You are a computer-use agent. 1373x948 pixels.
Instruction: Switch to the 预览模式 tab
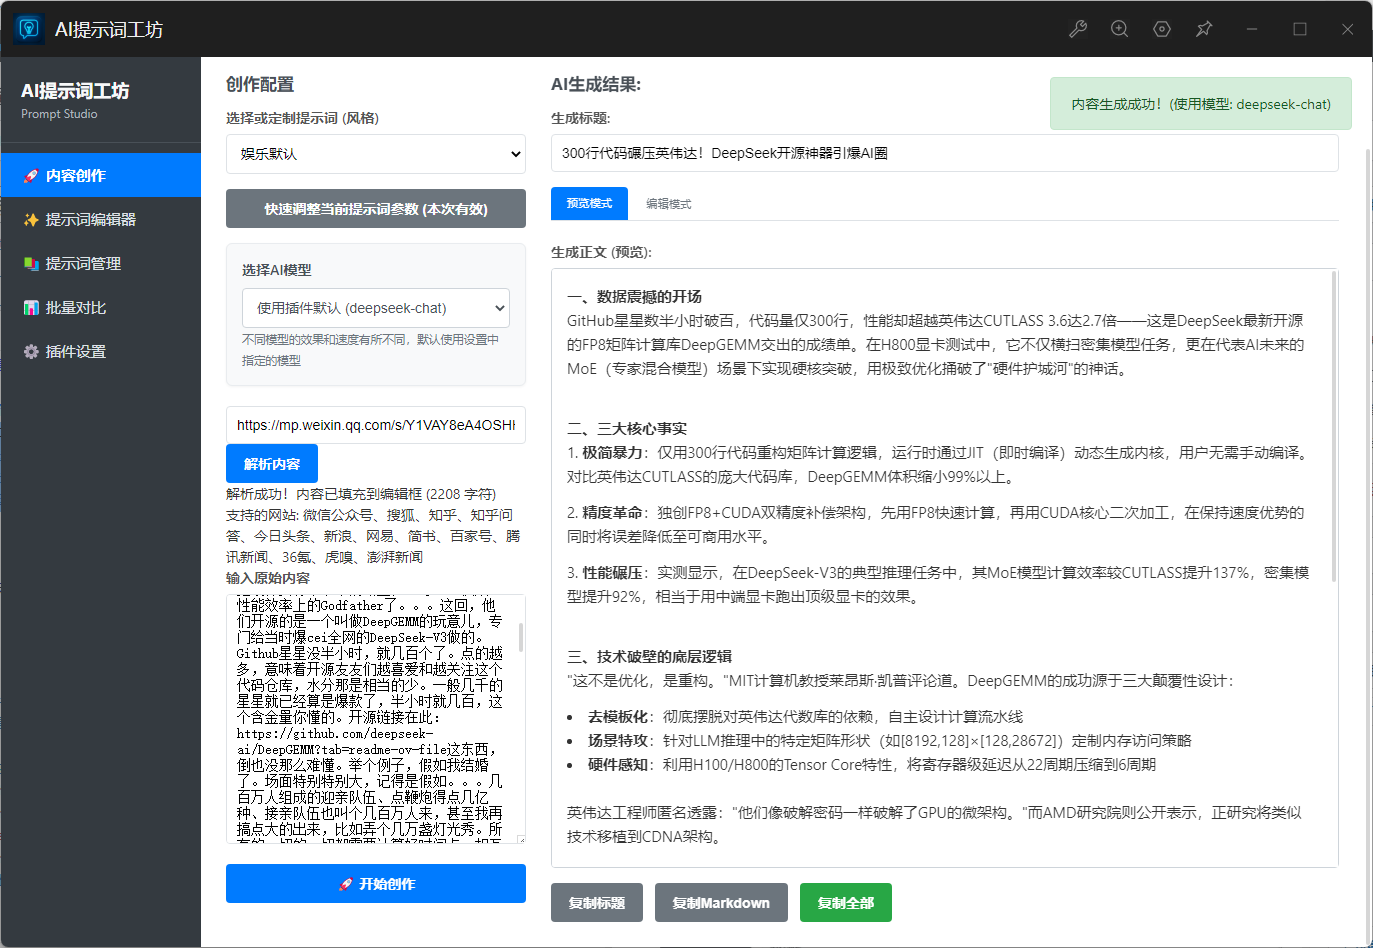[x=589, y=203]
